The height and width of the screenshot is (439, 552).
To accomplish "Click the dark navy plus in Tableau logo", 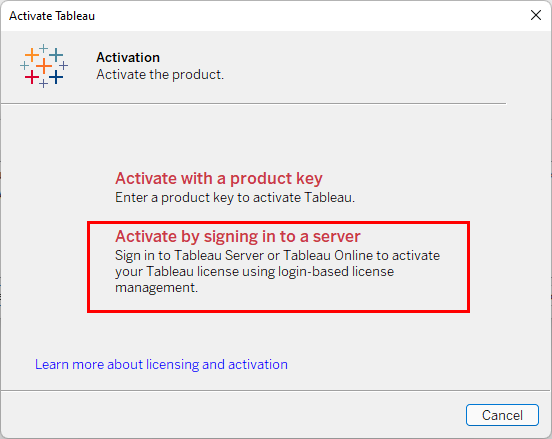I will 56,77.
